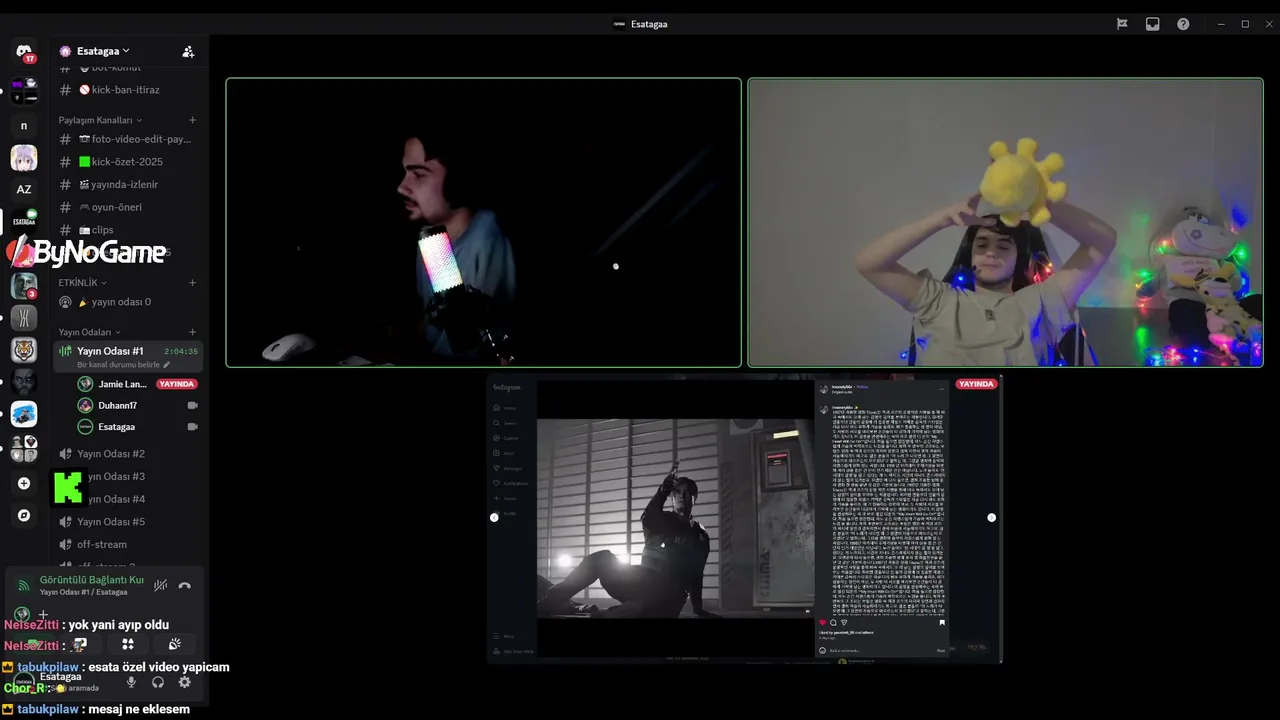The image size is (1280, 720).
Task: Open the yayında-izlenir channel
Action: point(129,185)
